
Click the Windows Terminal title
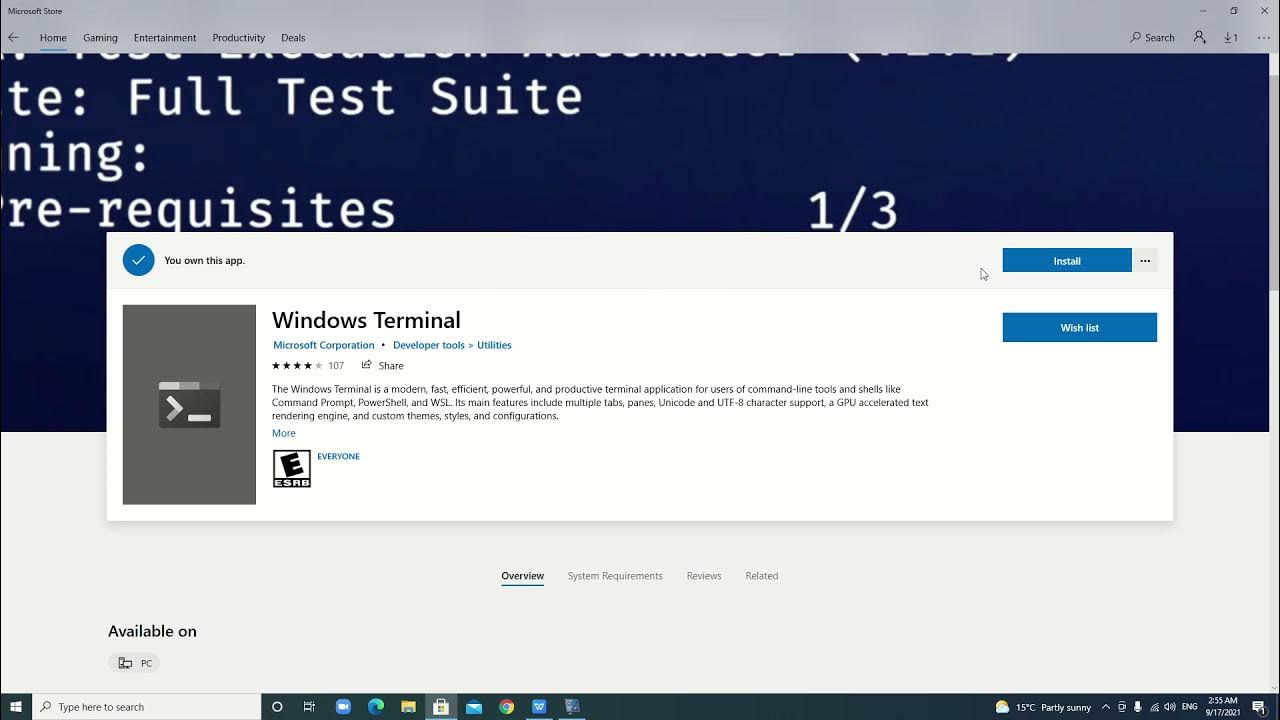pos(366,320)
